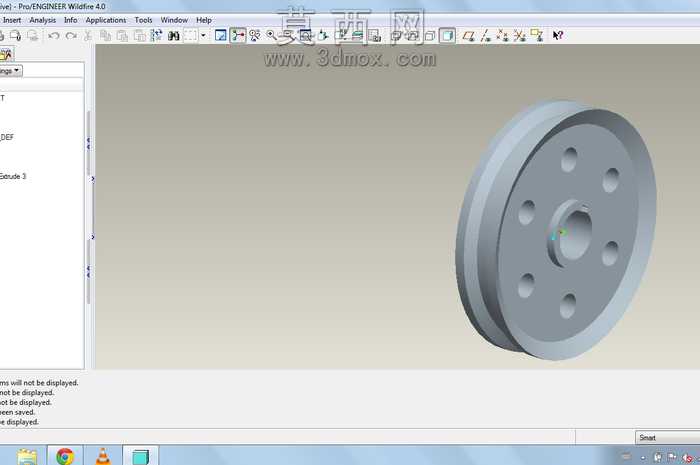Open VLC media player from taskbar
This screenshot has height=465, width=700.
pyautogui.click(x=103, y=456)
